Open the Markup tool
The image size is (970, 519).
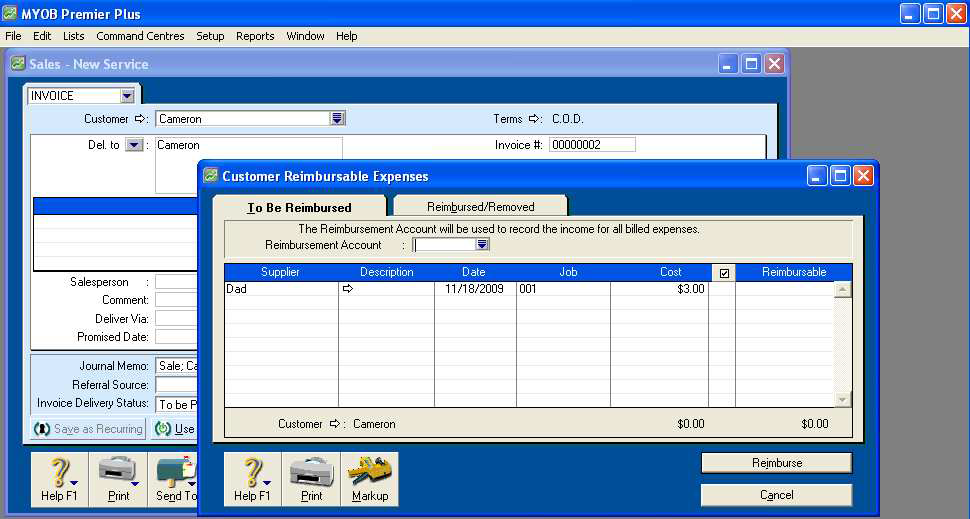(370, 479)
